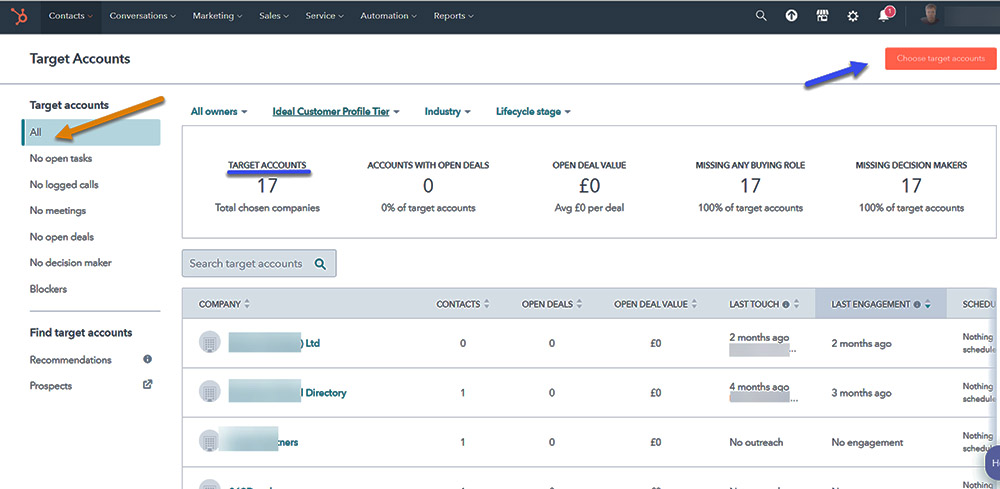Open the company ending in Directory
Image resolution: width=1000 pixels, height=489 pixels.
click(x=288, y=392)
